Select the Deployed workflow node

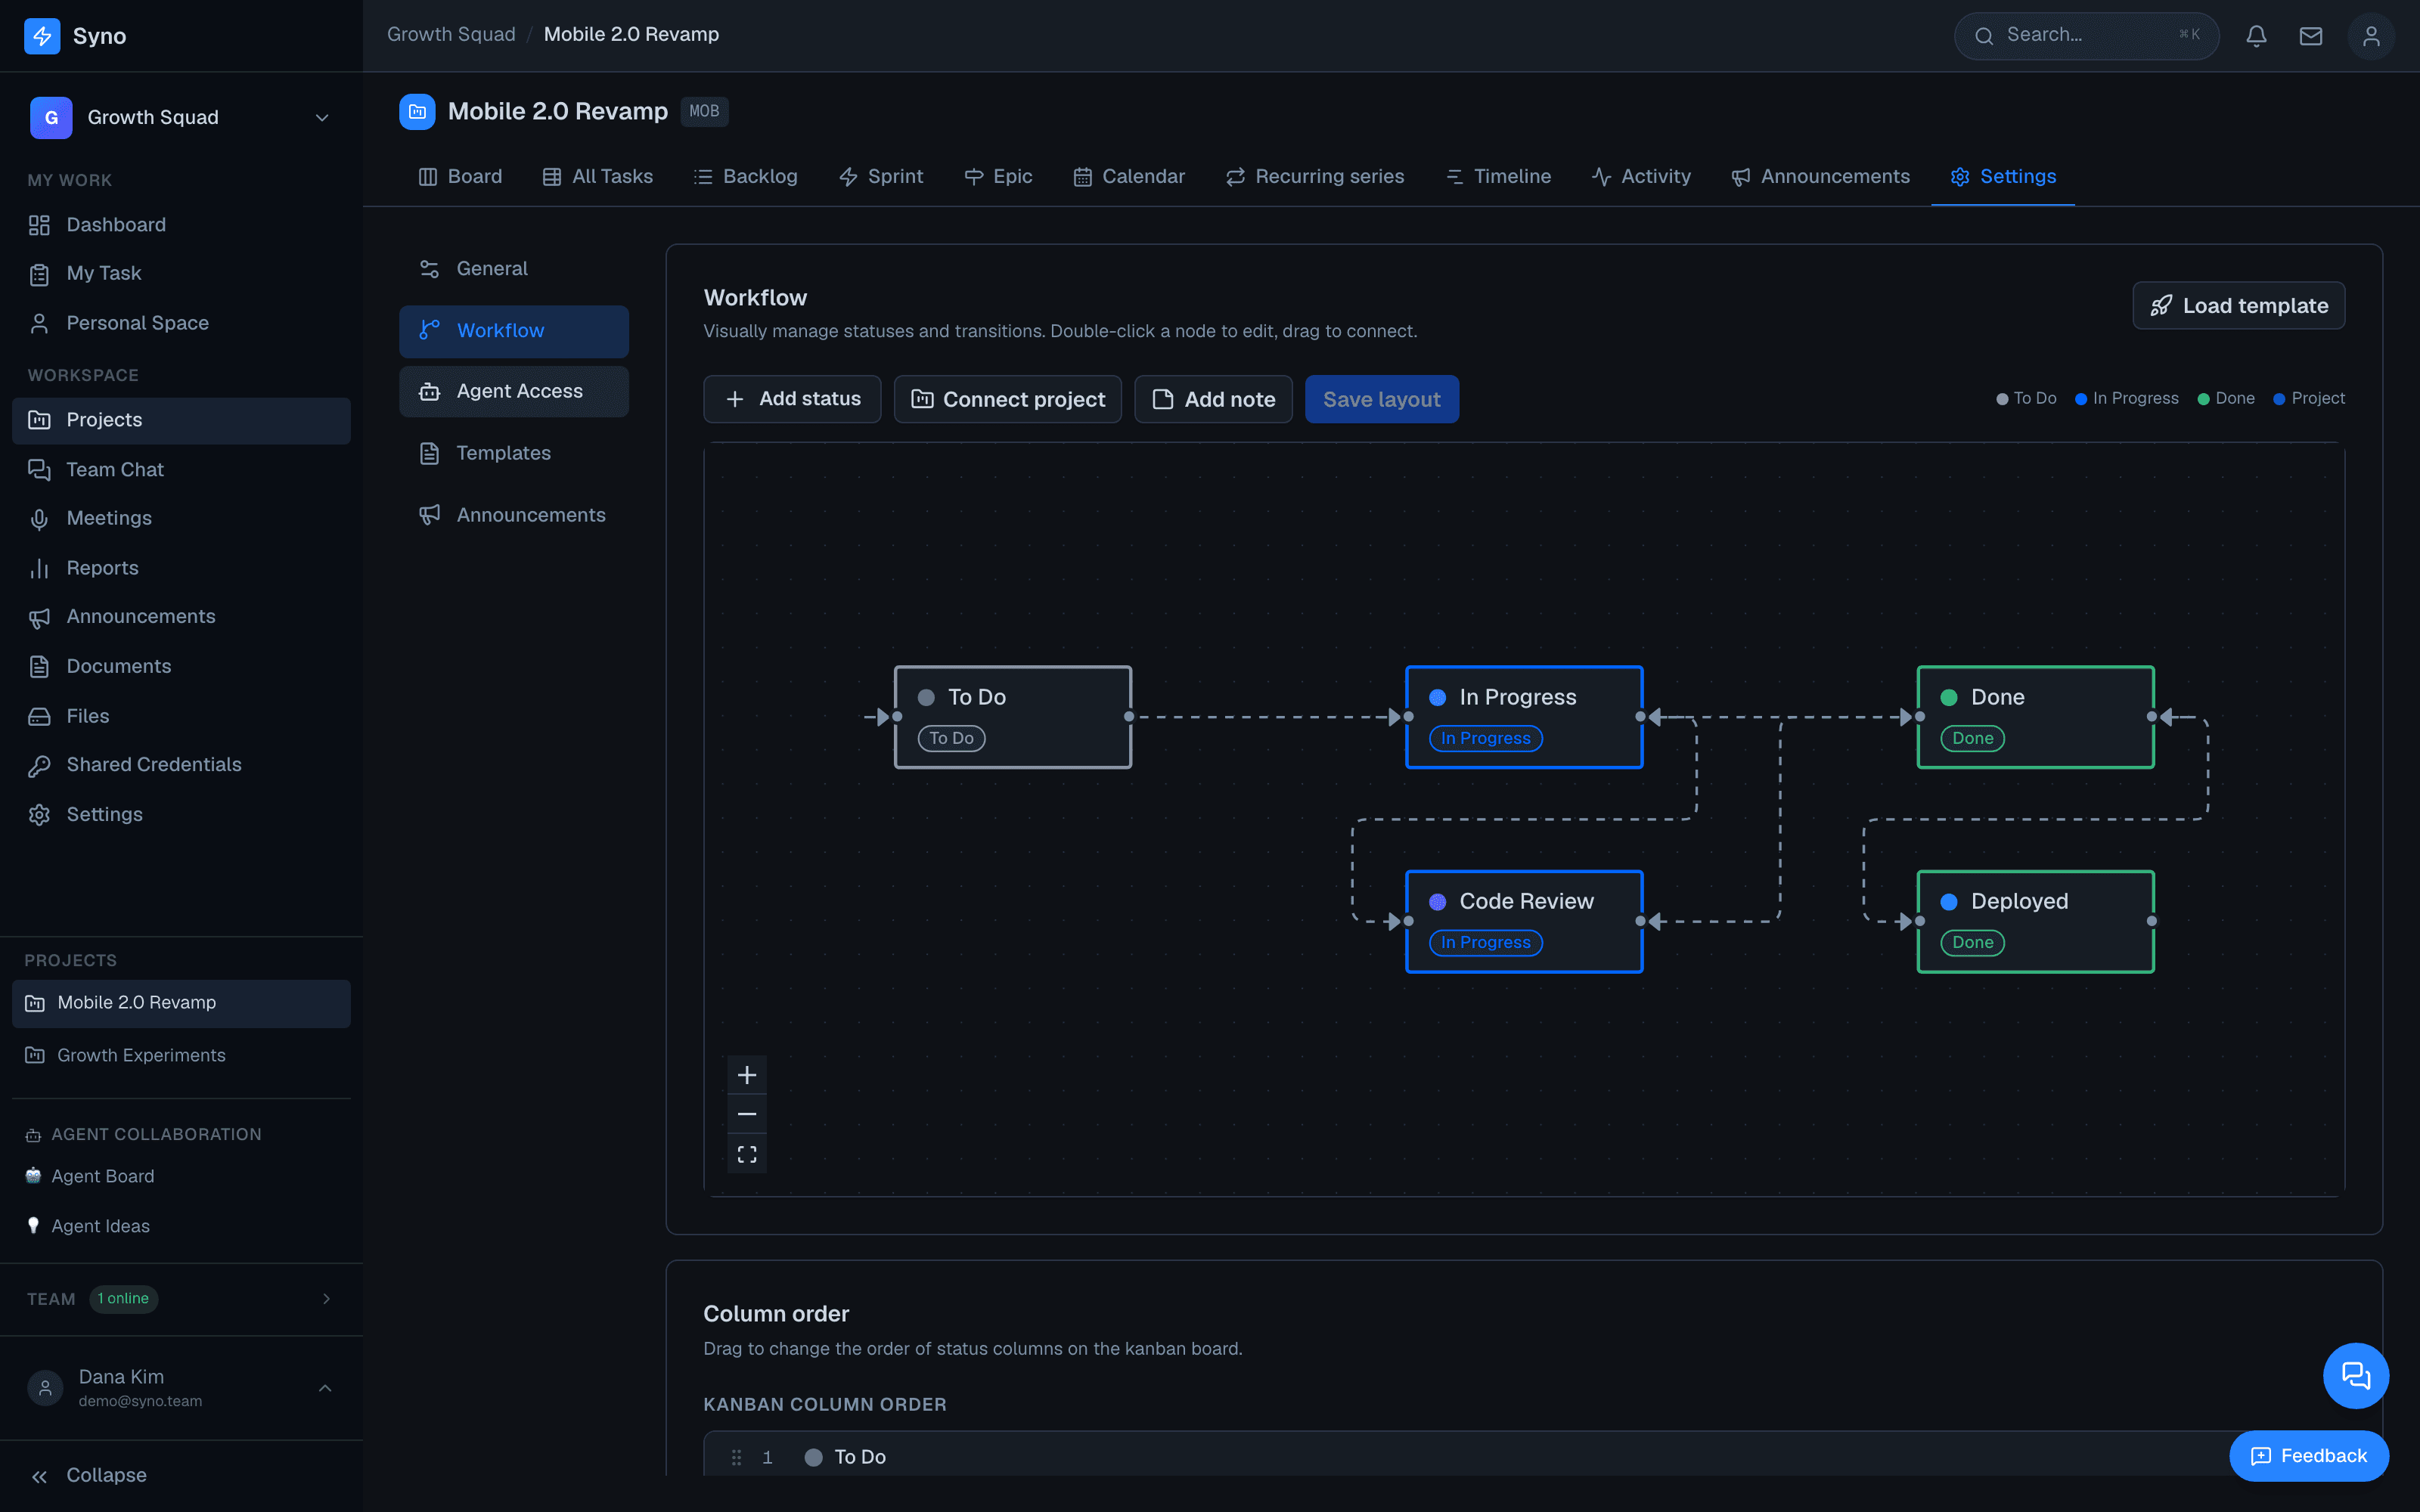click(2035, 921)
